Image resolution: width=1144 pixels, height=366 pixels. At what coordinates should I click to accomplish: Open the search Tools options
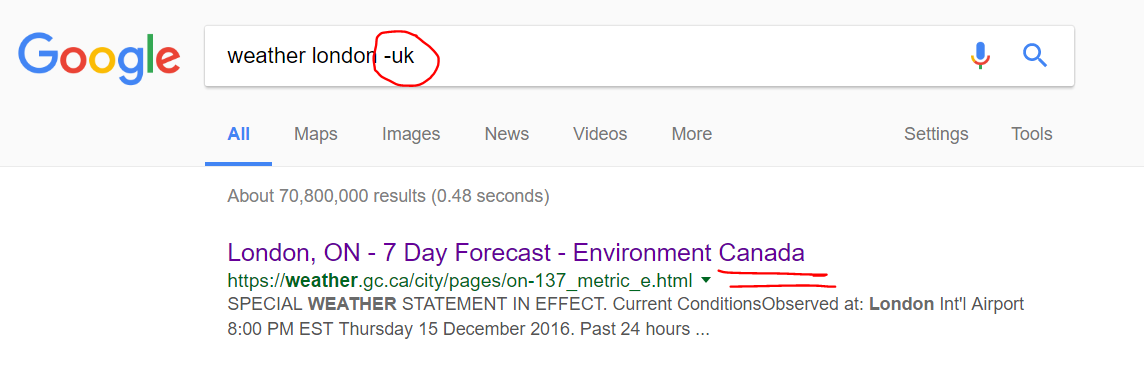(x=1032, y=134)
